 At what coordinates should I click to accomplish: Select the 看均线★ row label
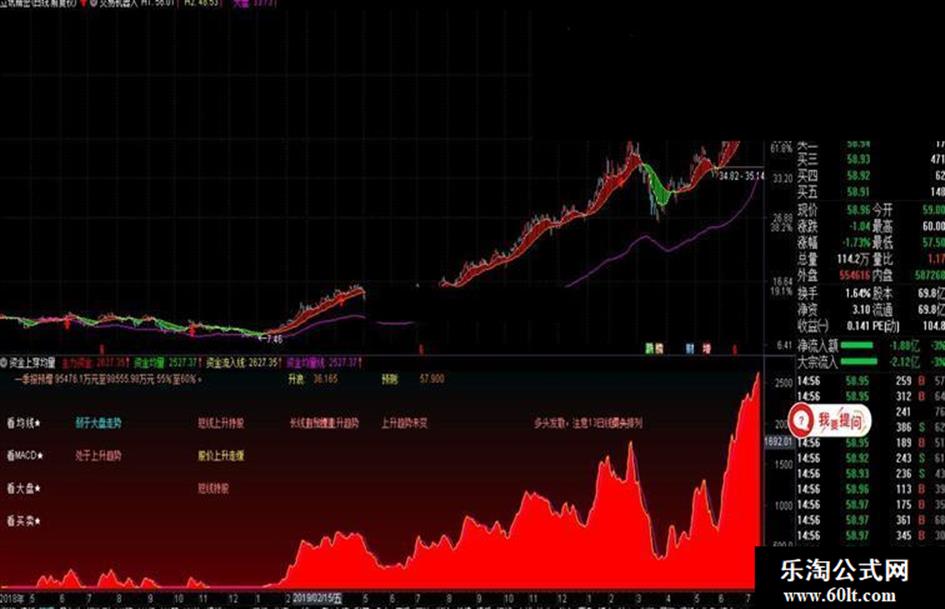coord(24,423)
